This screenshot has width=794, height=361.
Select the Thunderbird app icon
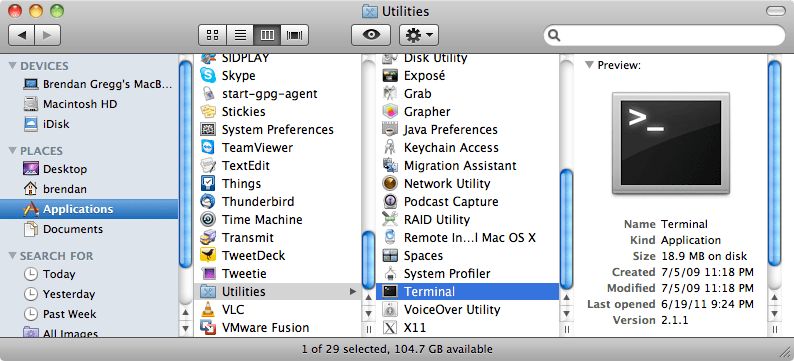point(208,202)
